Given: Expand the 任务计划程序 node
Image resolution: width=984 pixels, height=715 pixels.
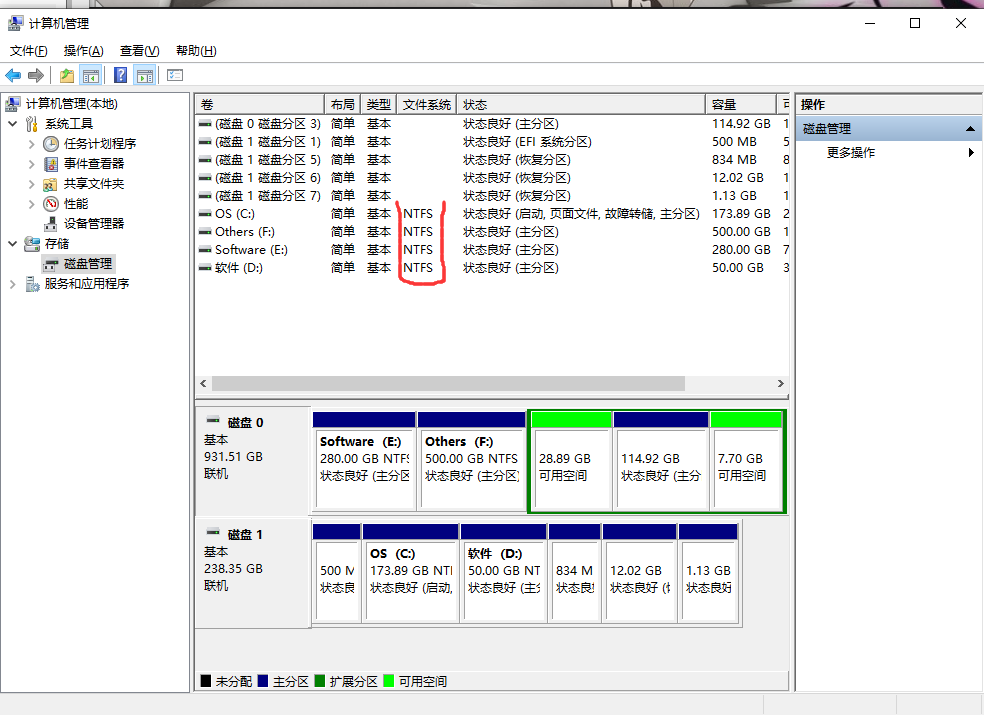Looking at the screenshot, I should [x=31, y=144].
